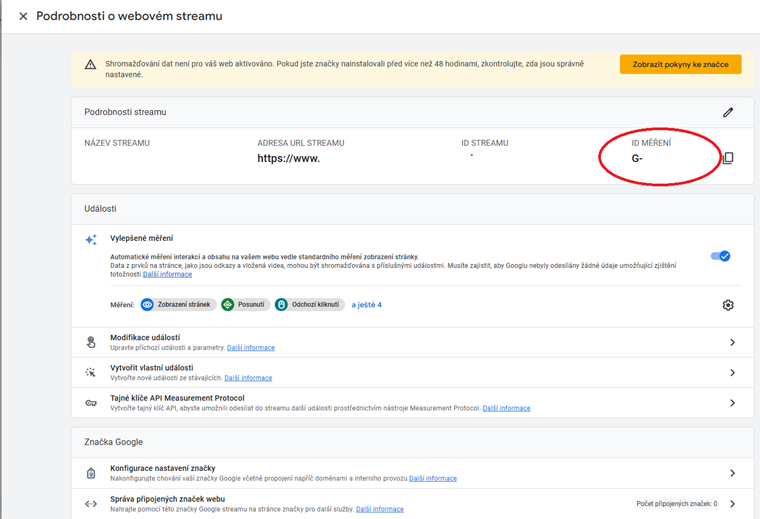Select the Zobrazení stránek measurement chip
The image size is (760, 519).
(178, 304)
